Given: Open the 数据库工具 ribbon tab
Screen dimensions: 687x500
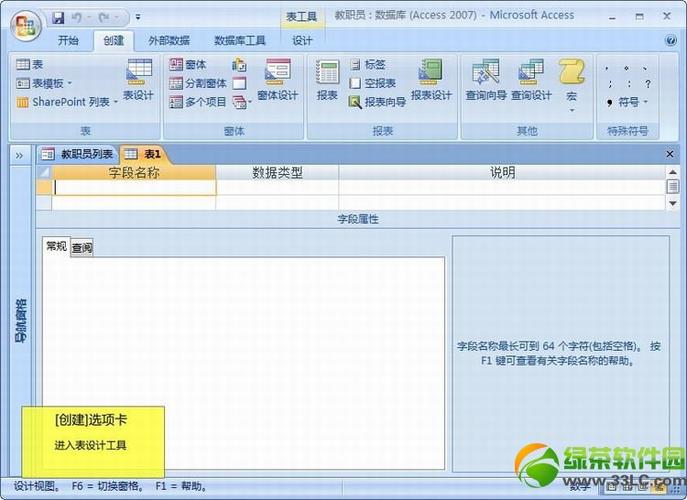Looking at the screenshot, I should pyautogui.click(x=240, y=41).
